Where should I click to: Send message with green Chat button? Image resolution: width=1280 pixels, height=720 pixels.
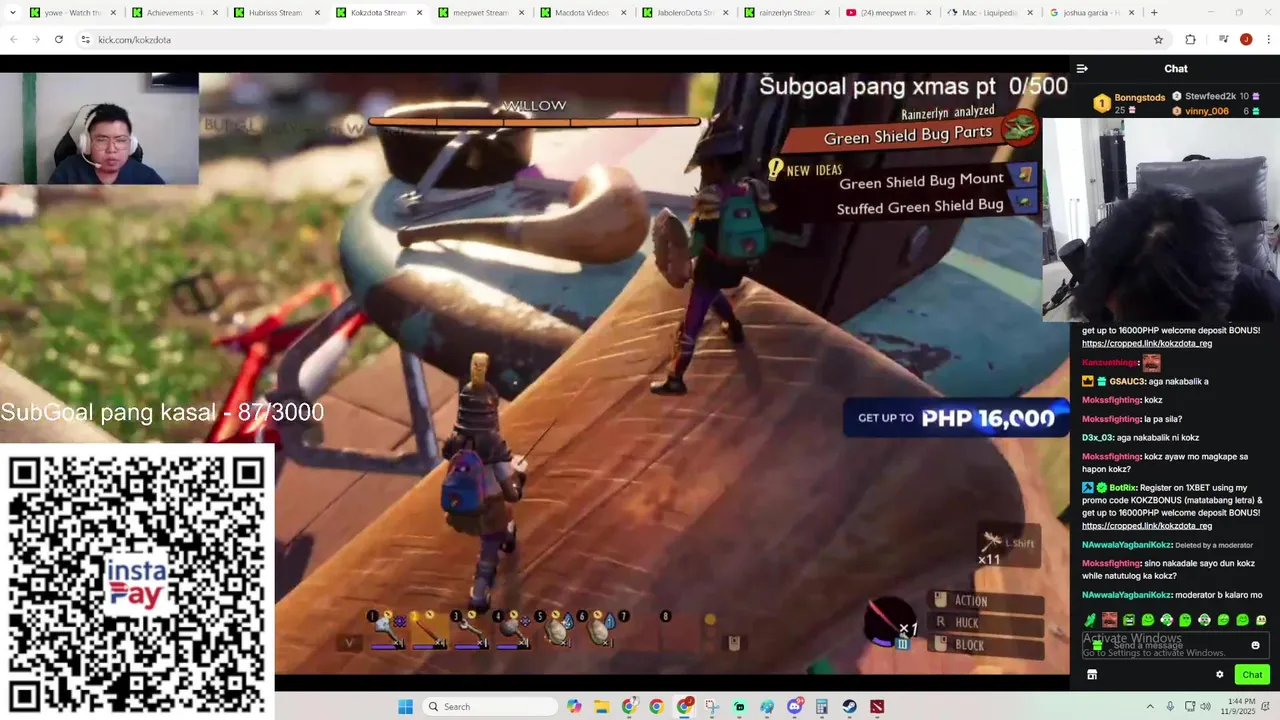pos(1252,675)
